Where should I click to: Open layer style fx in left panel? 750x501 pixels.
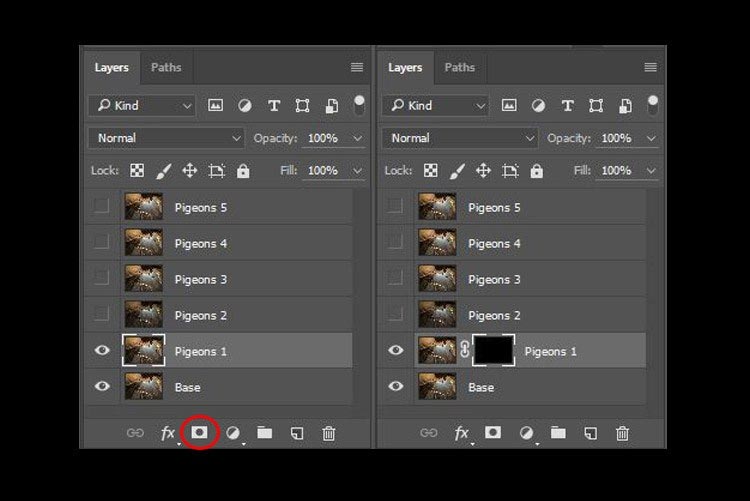[x=167, y=434]
